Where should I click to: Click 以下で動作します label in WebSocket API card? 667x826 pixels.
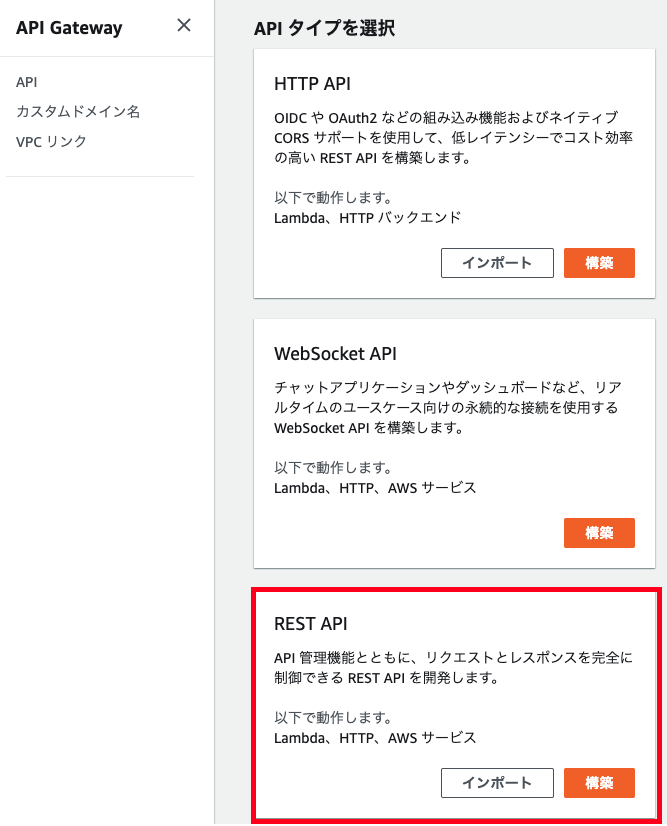pyautogui.click(x=333, y=467)
